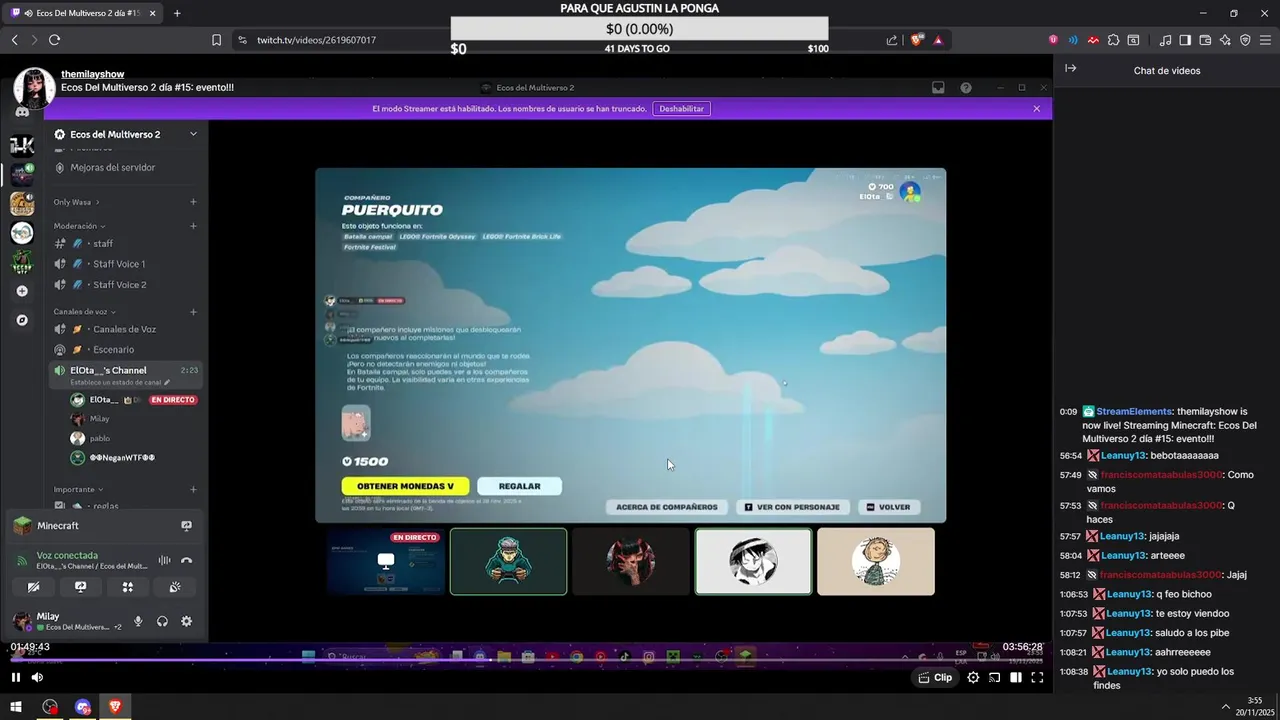Screen dimensions: 1280x720
Task: Reload the browser page
Action: (54, 40)
